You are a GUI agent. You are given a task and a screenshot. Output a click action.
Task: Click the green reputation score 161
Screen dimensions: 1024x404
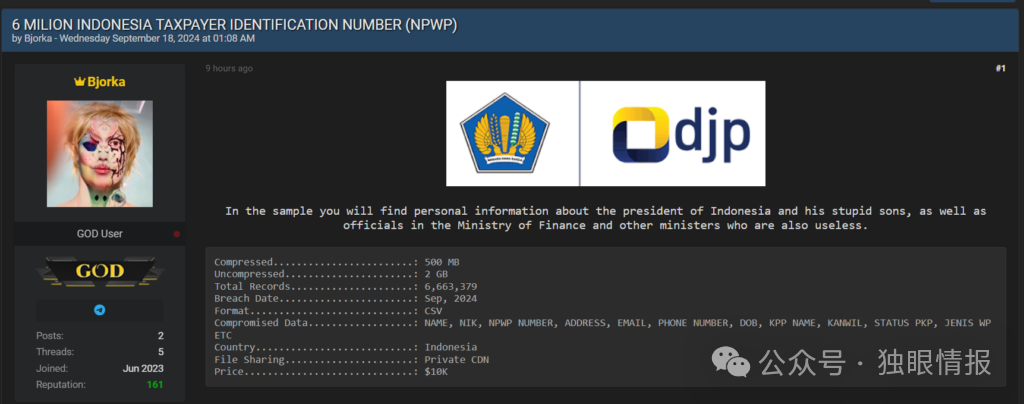click(x=155, y=384)
